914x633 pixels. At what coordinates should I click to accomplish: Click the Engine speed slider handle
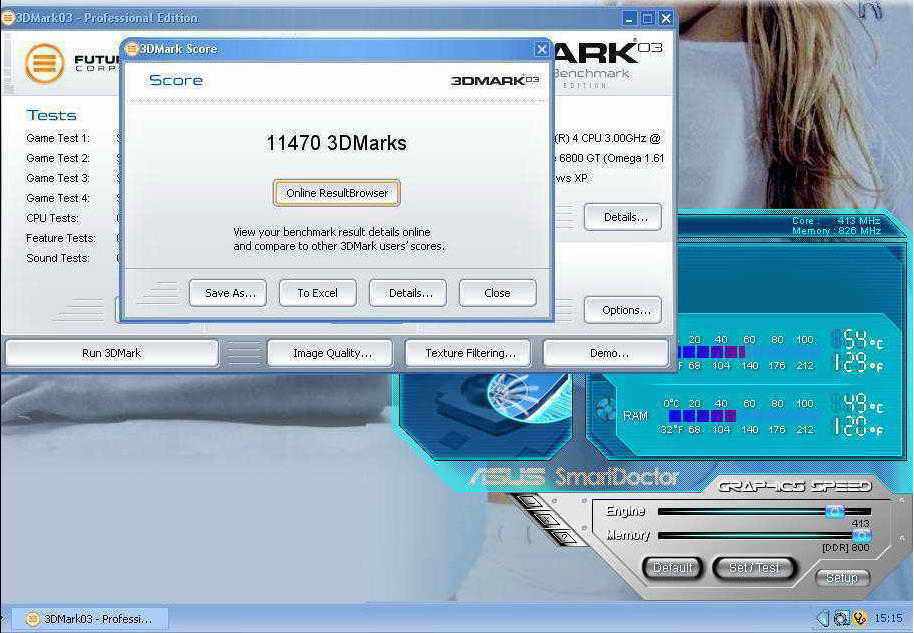pos(835,511)
